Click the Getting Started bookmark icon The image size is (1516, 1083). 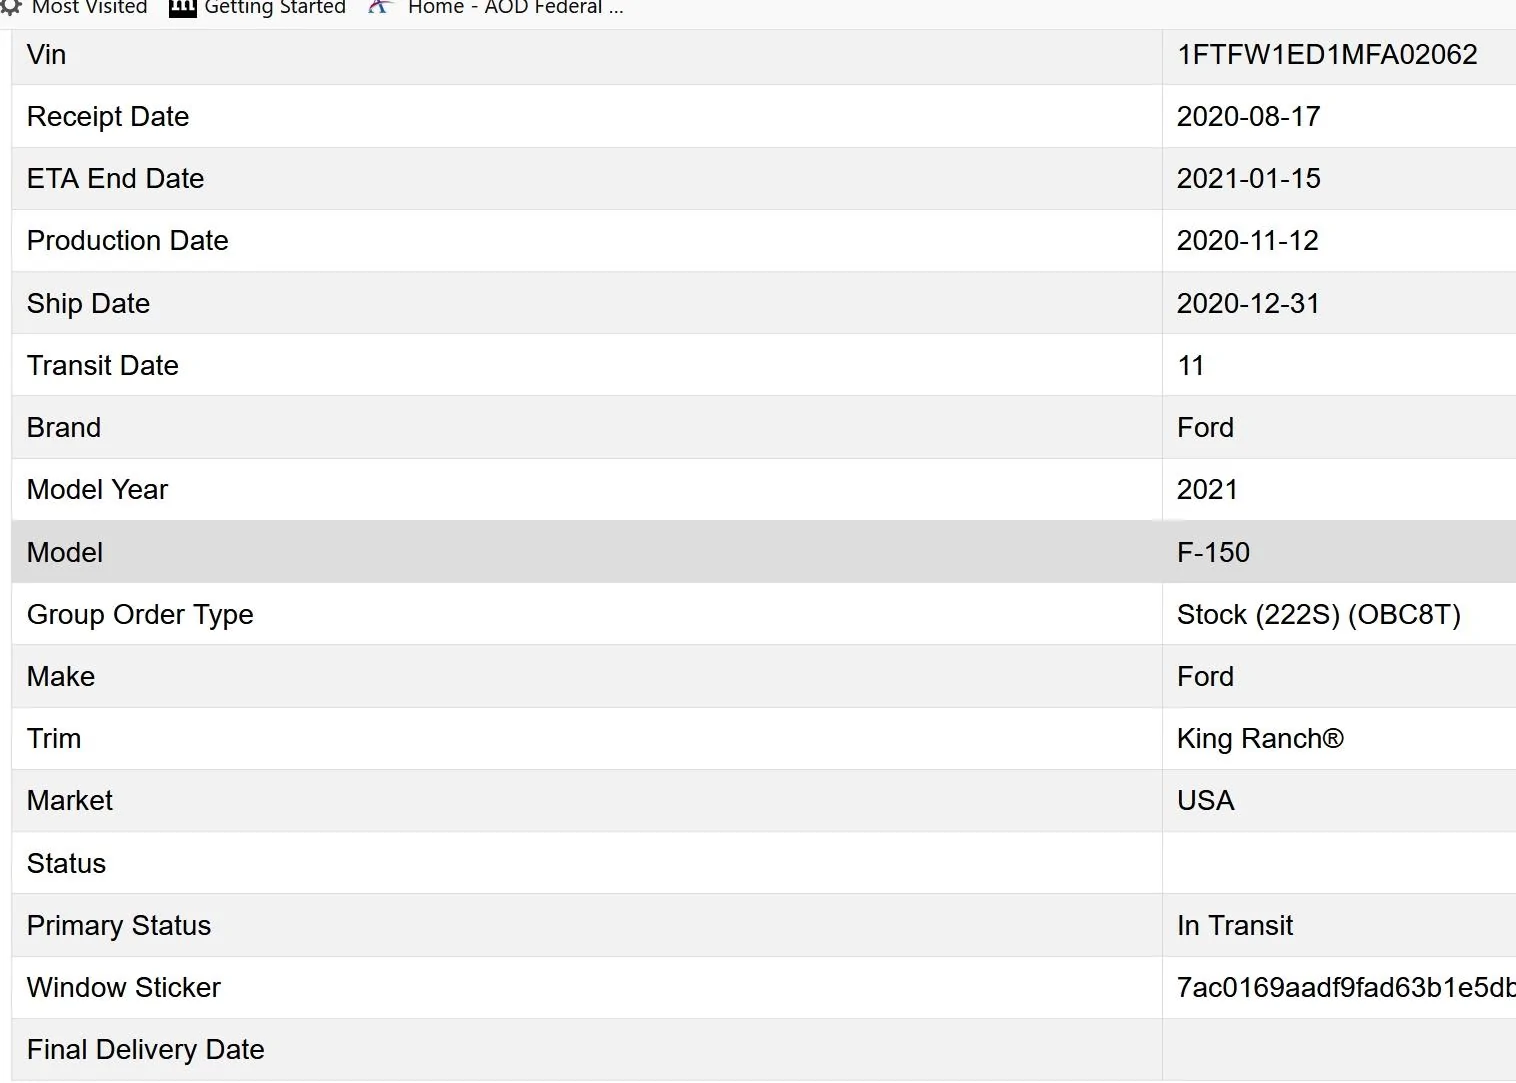[183, 7]
